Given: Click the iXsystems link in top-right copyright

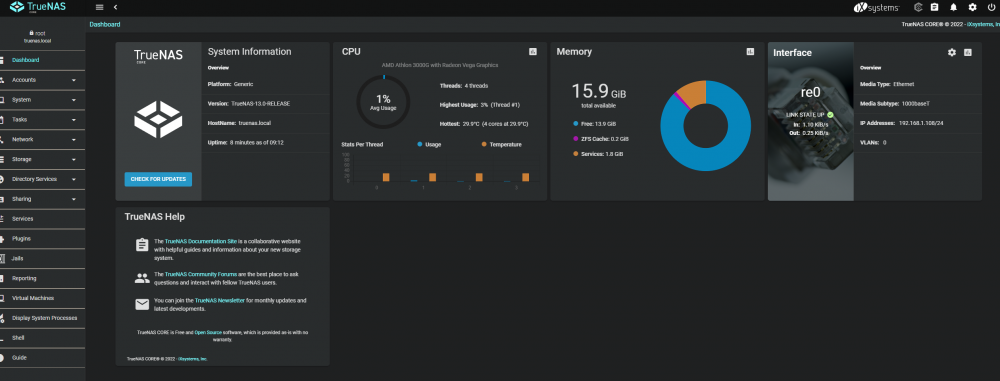Looking at the screenshot, I should 984,24.
